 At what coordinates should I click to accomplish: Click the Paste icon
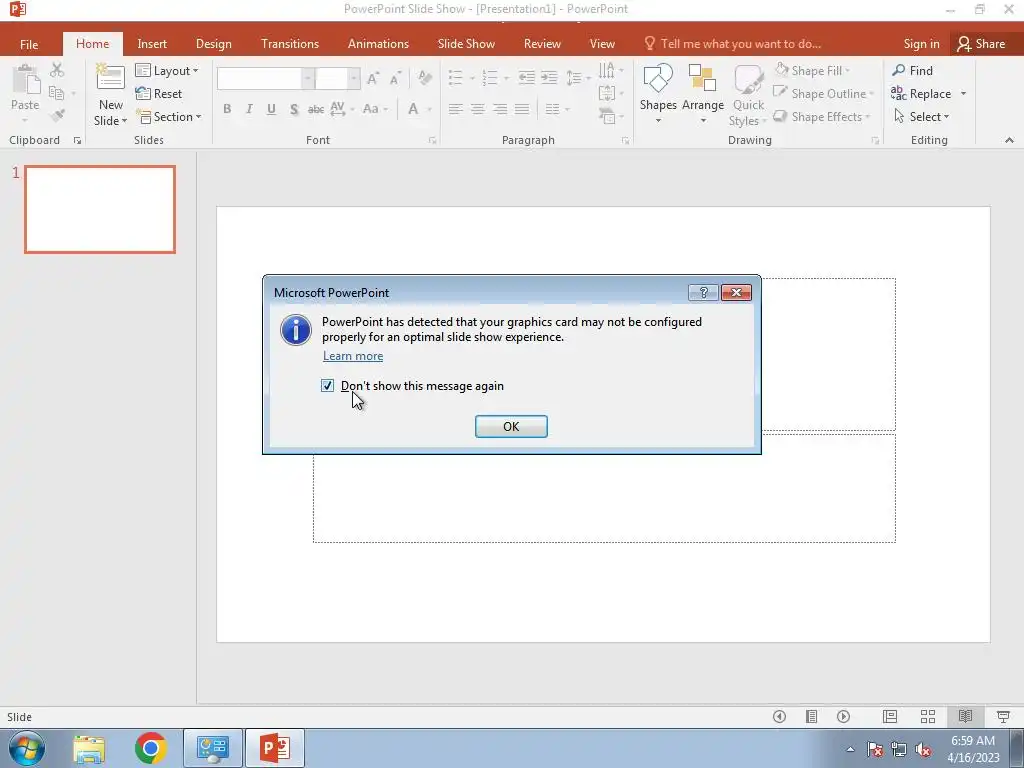[x=25, y=81]
